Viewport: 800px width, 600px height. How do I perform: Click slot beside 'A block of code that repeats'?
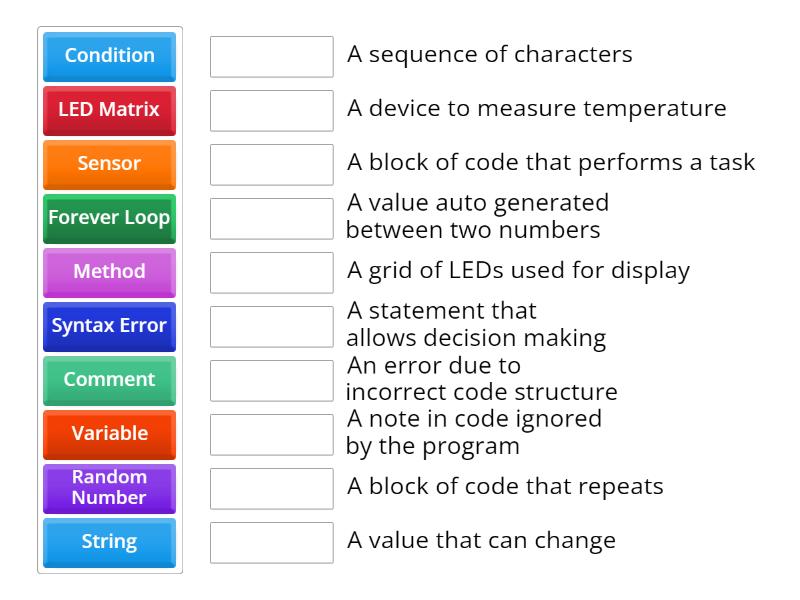pyautogui.click(x=271, y=488)
